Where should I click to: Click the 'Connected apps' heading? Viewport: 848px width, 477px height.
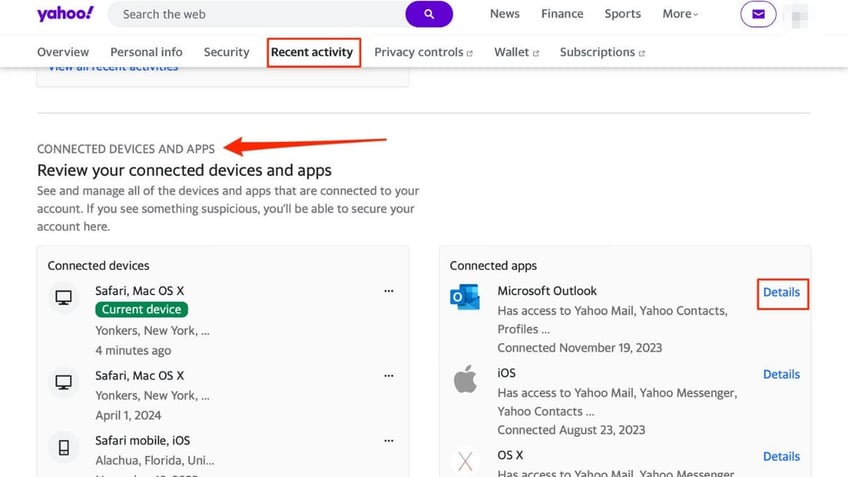pyautogui.click(x=493, y=266)
